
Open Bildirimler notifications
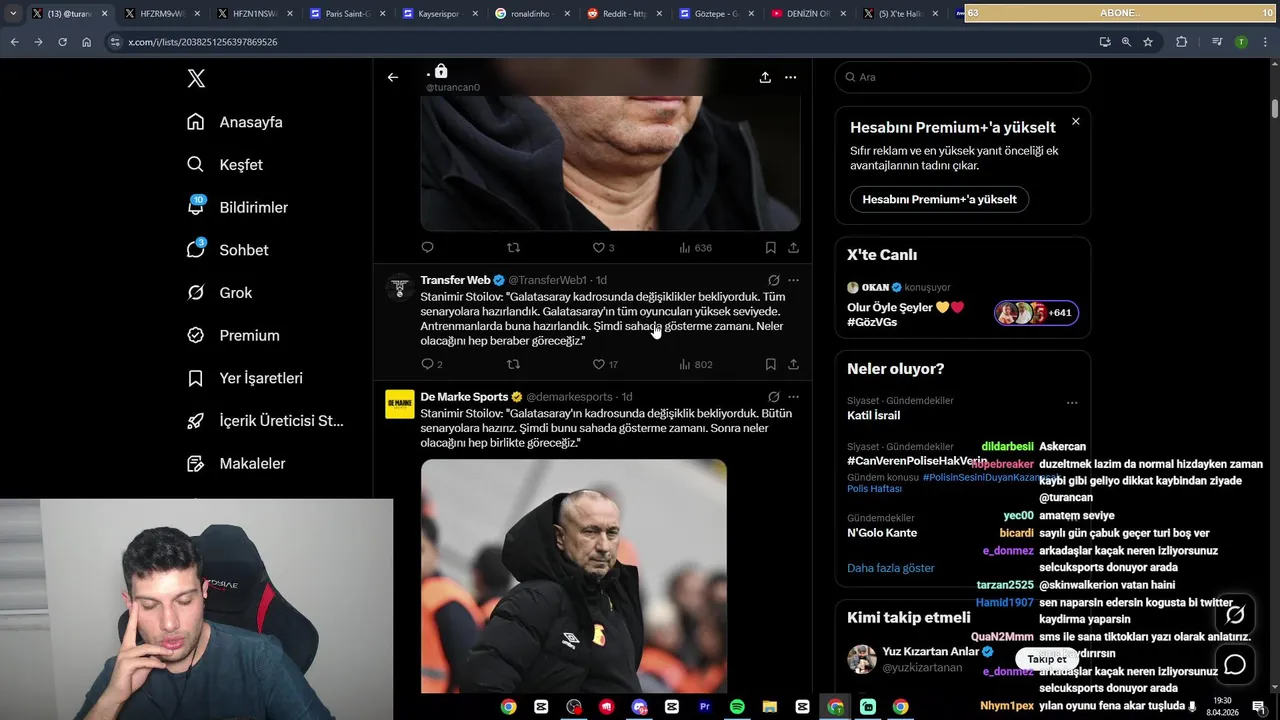tap(237, 207)
